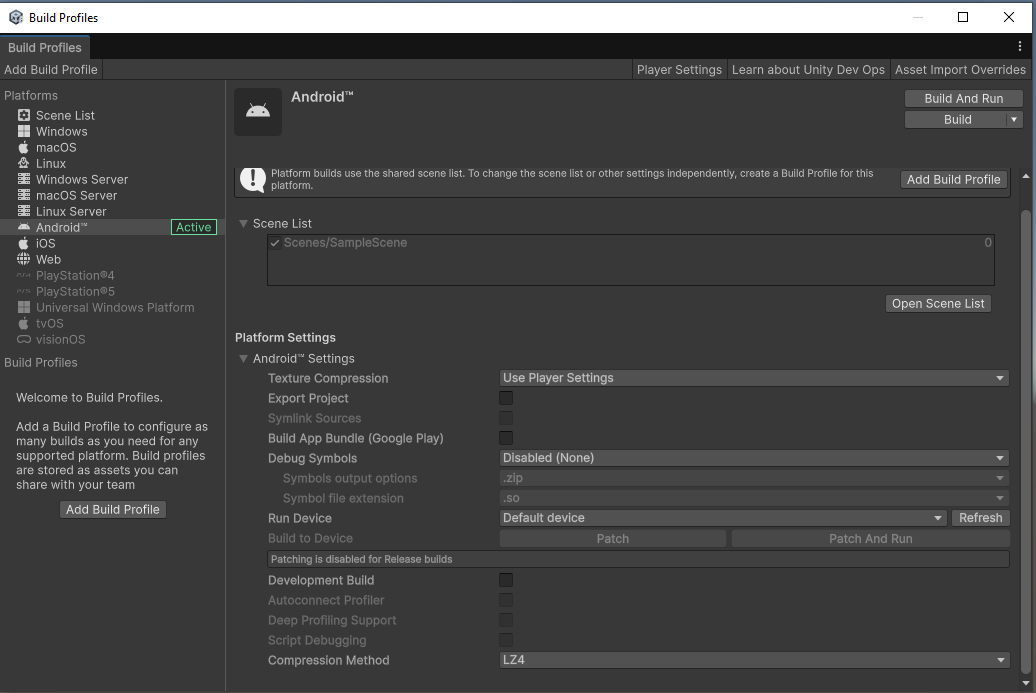This screenshot has width=1036, height=693.
Task: Open the Compression Method dropdown
Action: tap(754, 660)
